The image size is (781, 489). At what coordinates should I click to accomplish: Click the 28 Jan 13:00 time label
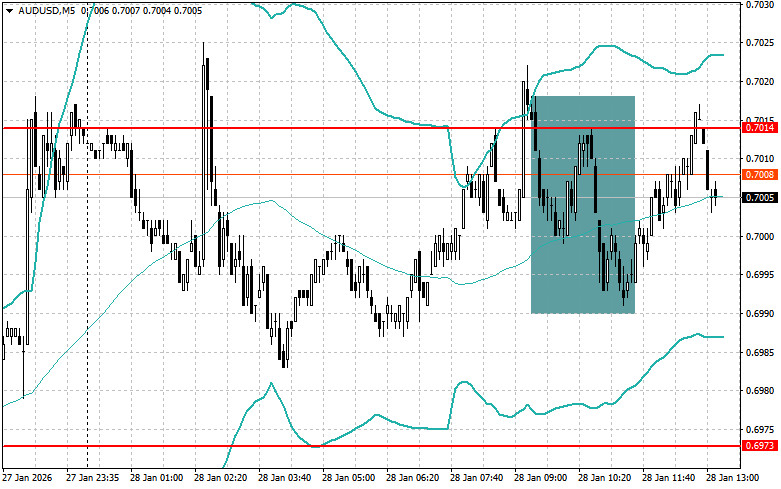(x=733, y=478)
